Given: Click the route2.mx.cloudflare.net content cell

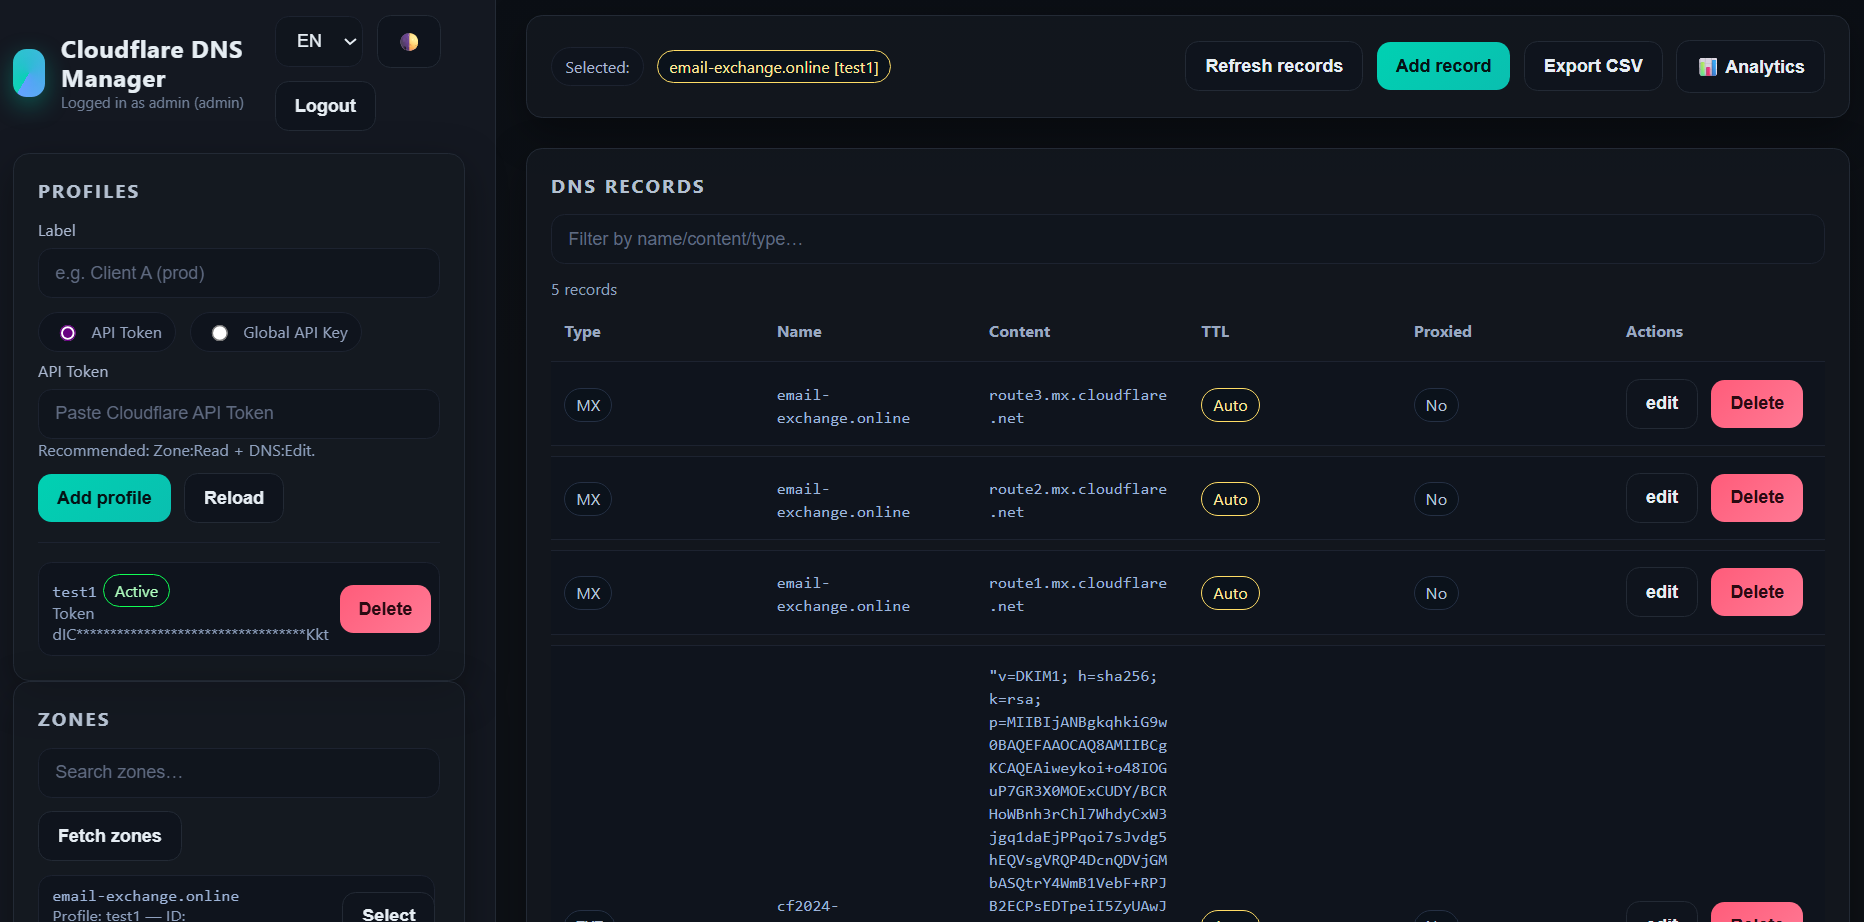Looking at the screenshot, I should [x=1078, y=501].
